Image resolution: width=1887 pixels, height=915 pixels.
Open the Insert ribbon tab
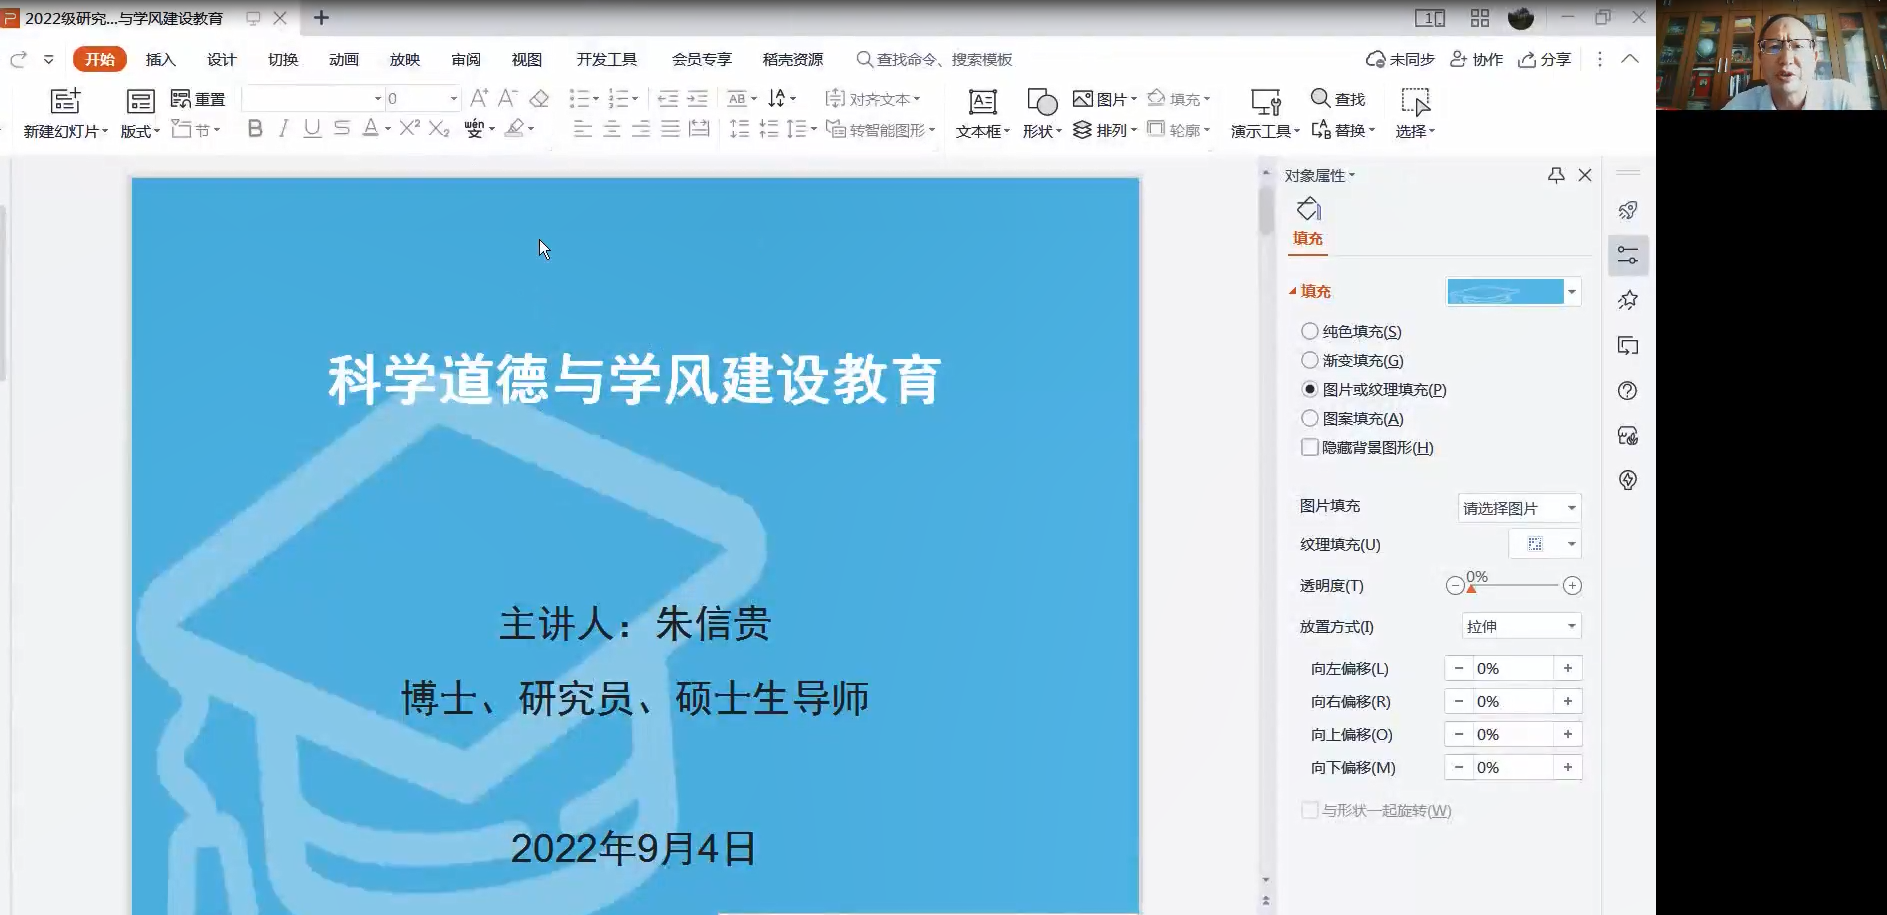[x=160, y=59]
